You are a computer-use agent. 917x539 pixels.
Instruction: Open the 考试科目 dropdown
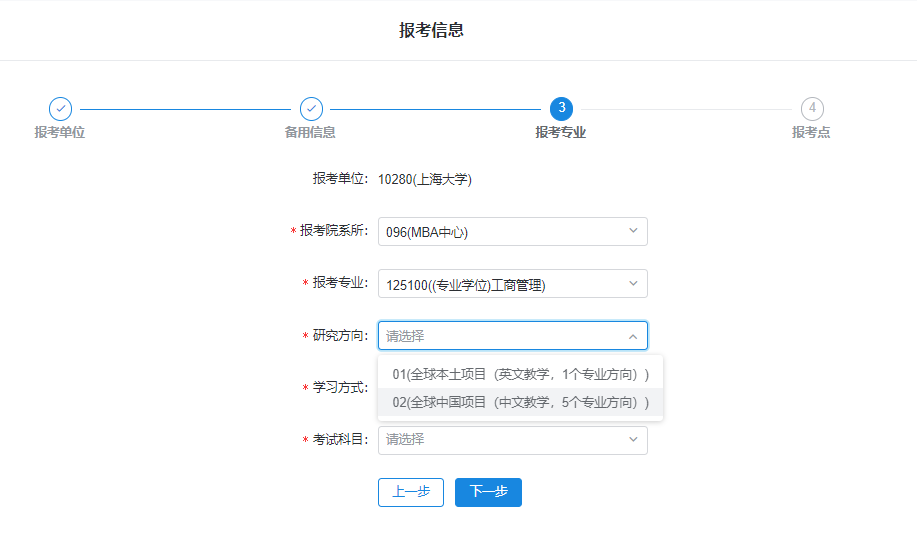(x=513, y=440)
